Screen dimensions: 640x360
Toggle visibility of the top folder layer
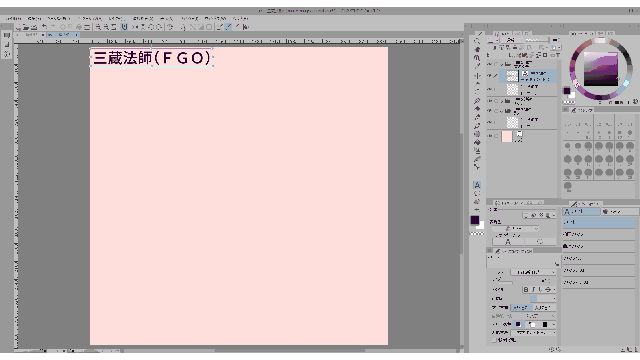coord(489,64)
